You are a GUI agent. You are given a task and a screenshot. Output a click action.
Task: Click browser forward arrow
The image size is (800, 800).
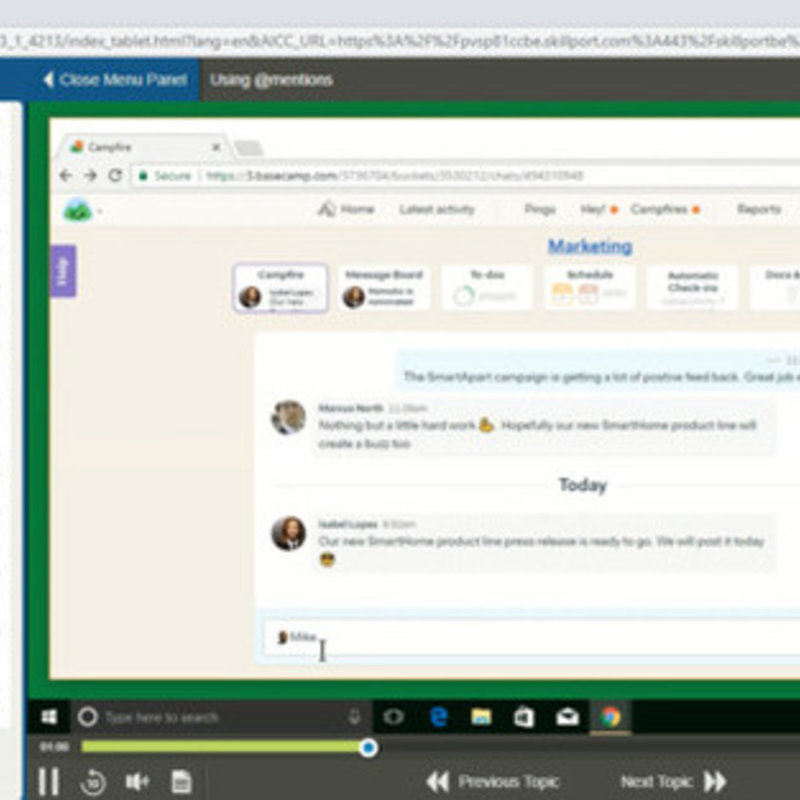pos(90,176)
